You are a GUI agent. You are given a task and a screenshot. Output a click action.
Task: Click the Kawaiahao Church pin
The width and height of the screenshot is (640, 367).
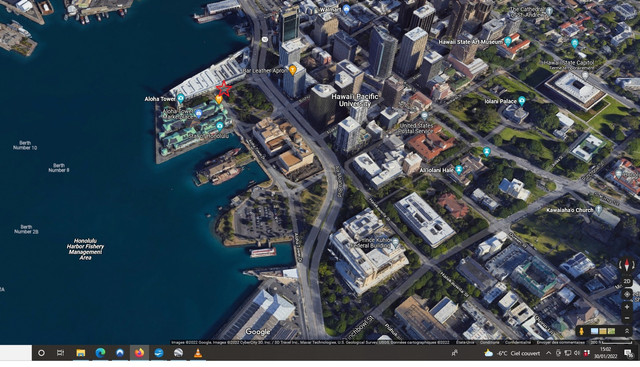click(598, 209)
